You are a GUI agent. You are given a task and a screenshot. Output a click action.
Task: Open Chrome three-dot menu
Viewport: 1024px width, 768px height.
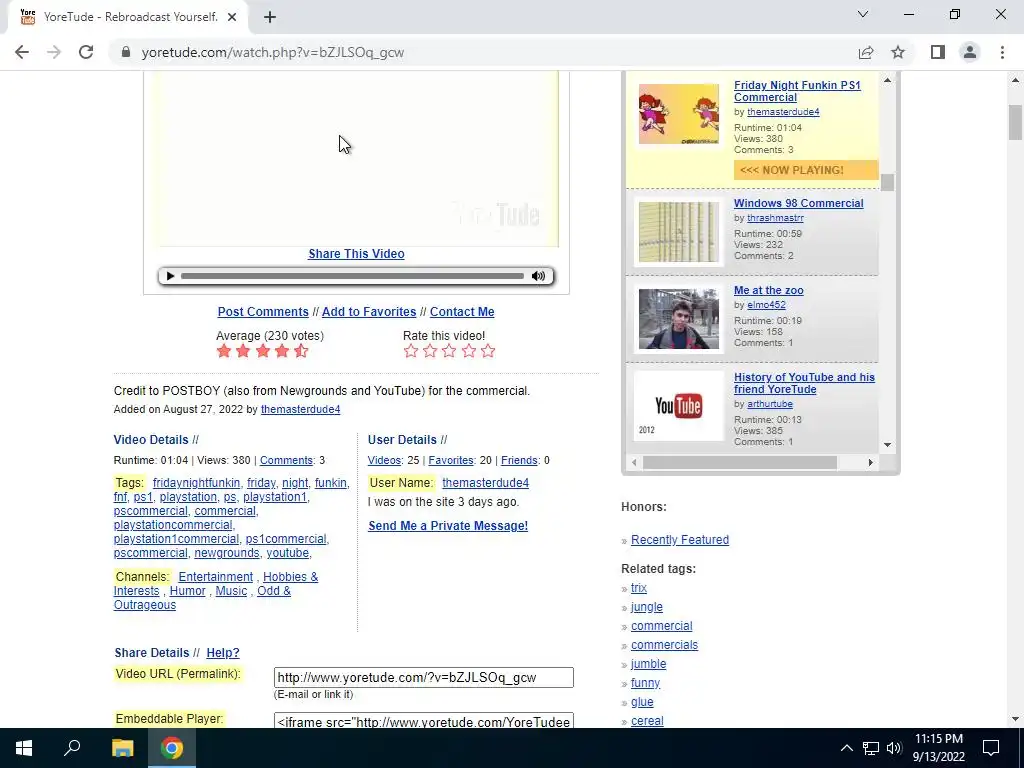point(1002,52)
